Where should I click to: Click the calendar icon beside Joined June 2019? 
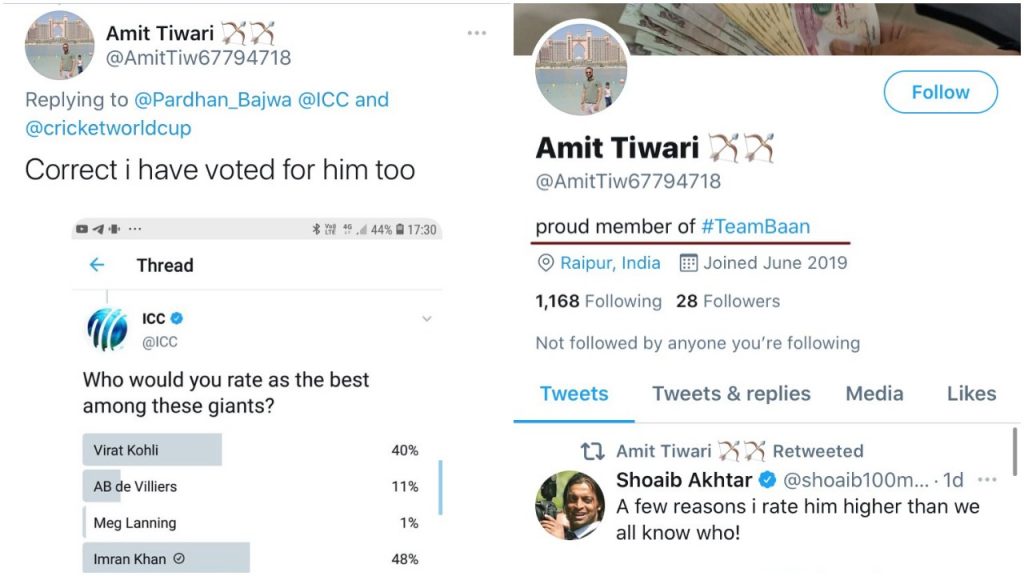point(688,263)
